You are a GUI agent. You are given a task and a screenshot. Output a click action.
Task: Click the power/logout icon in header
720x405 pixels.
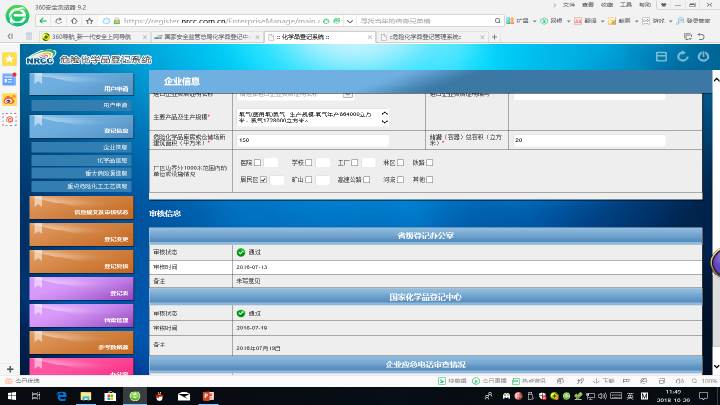tap(703, 57)
